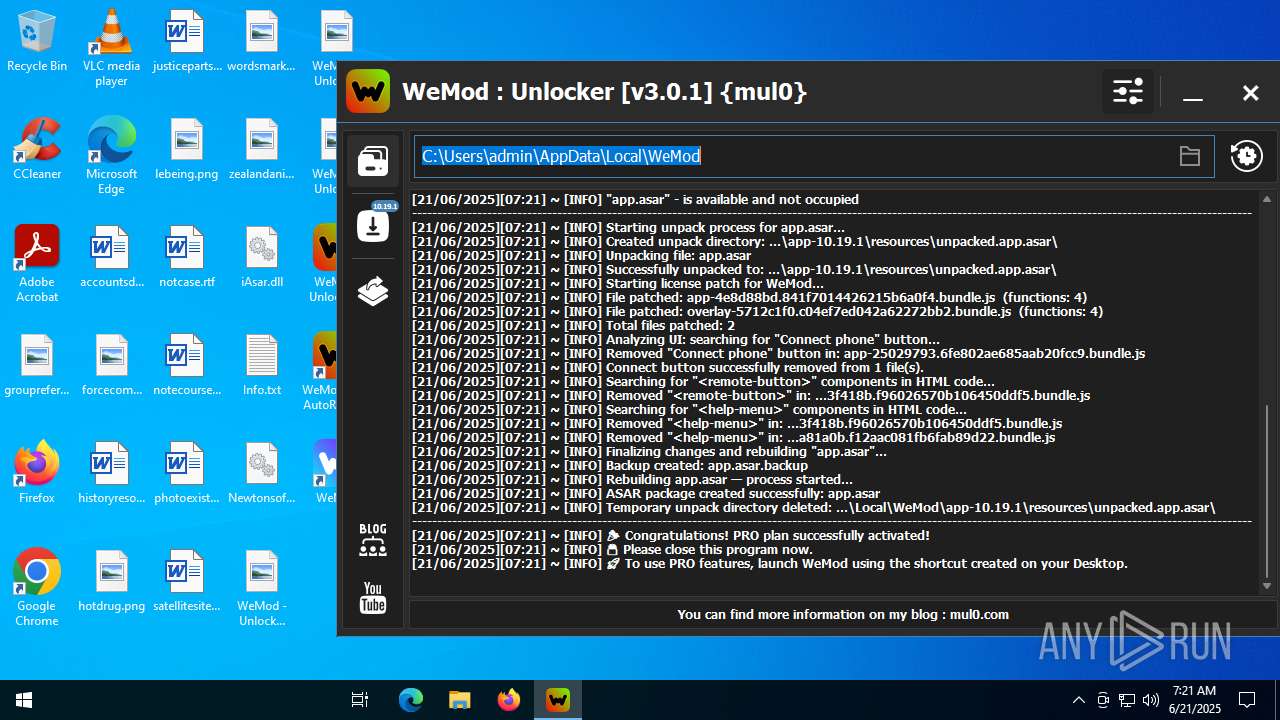Select the historyreso document on the desktop
Viewport: 1280px width, 720px height.
[x=112, y=473]
